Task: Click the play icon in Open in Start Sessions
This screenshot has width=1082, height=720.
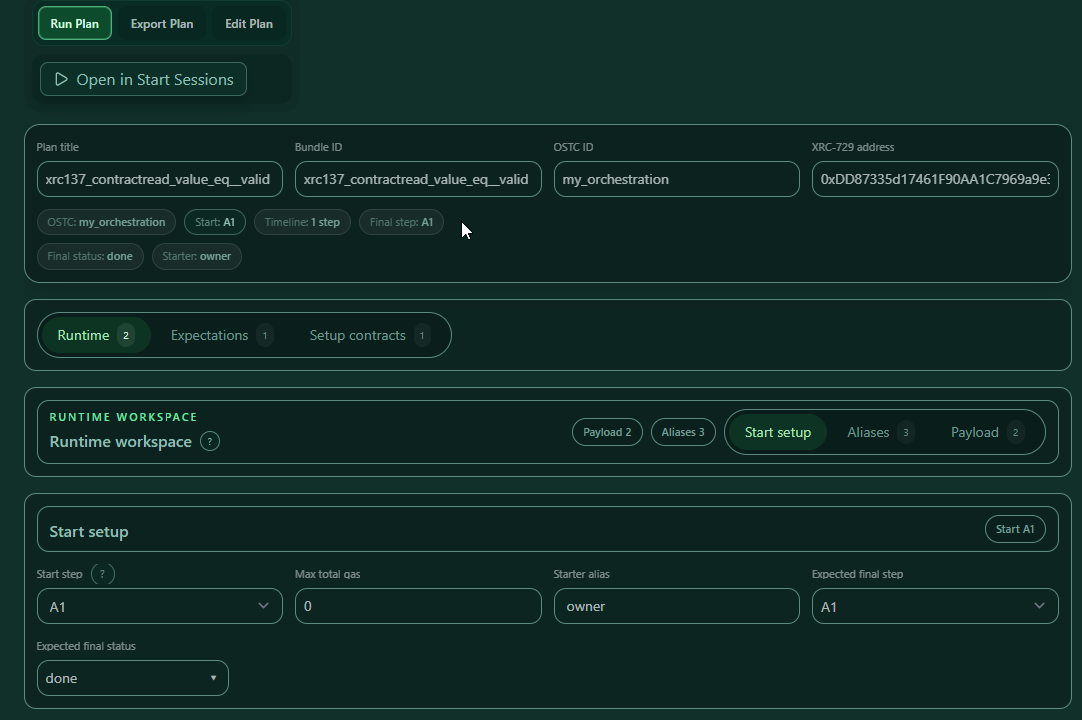Action: click(61, 79)
